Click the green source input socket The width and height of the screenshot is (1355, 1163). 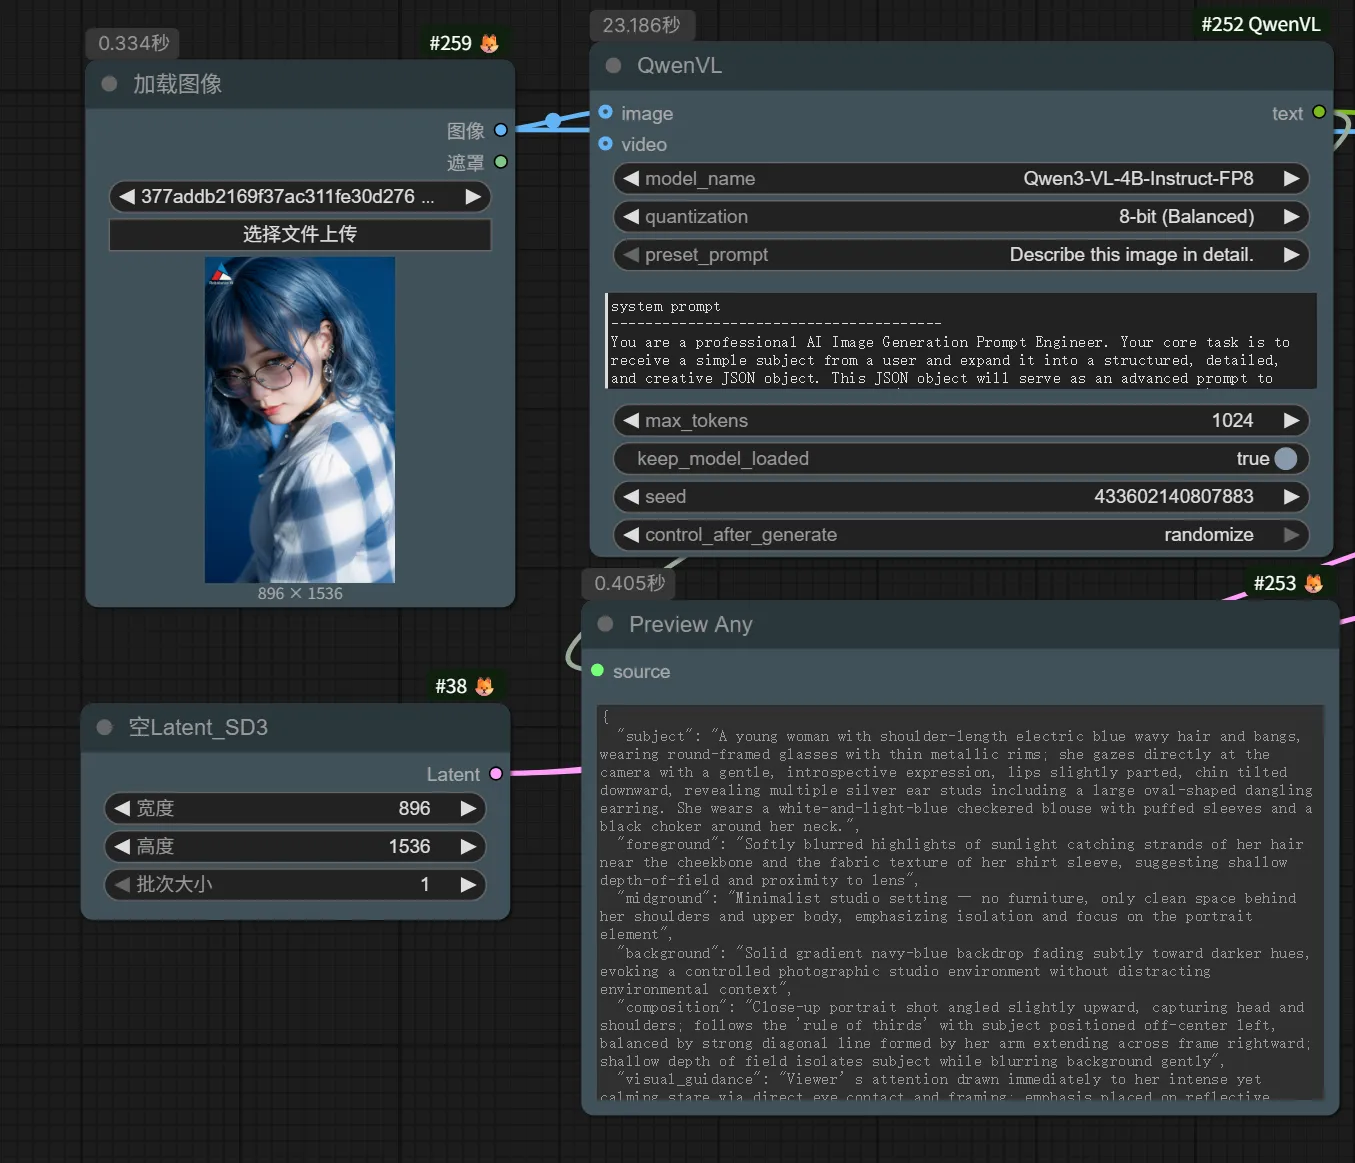click(x=597, y=671)
